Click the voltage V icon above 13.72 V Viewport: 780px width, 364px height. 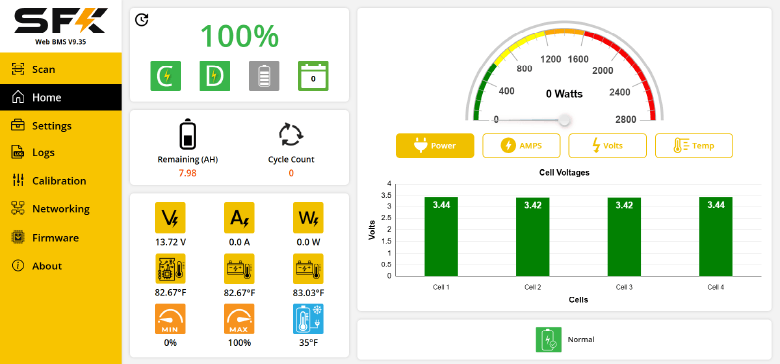tap(170, 218)
